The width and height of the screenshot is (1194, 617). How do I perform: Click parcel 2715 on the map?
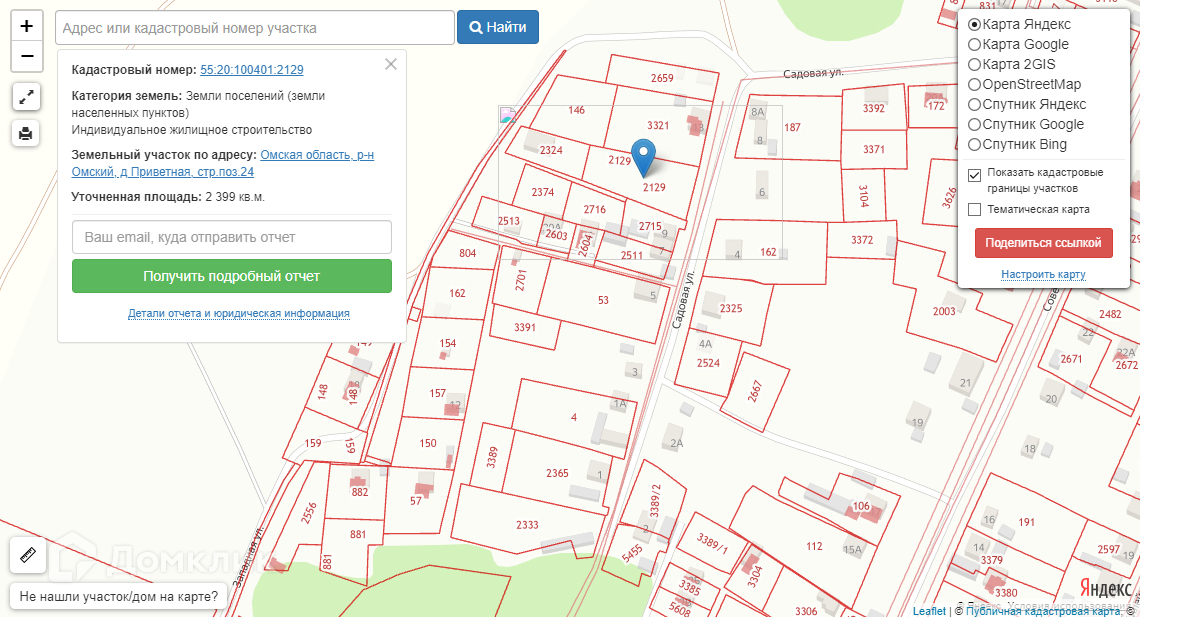(650, 226)
